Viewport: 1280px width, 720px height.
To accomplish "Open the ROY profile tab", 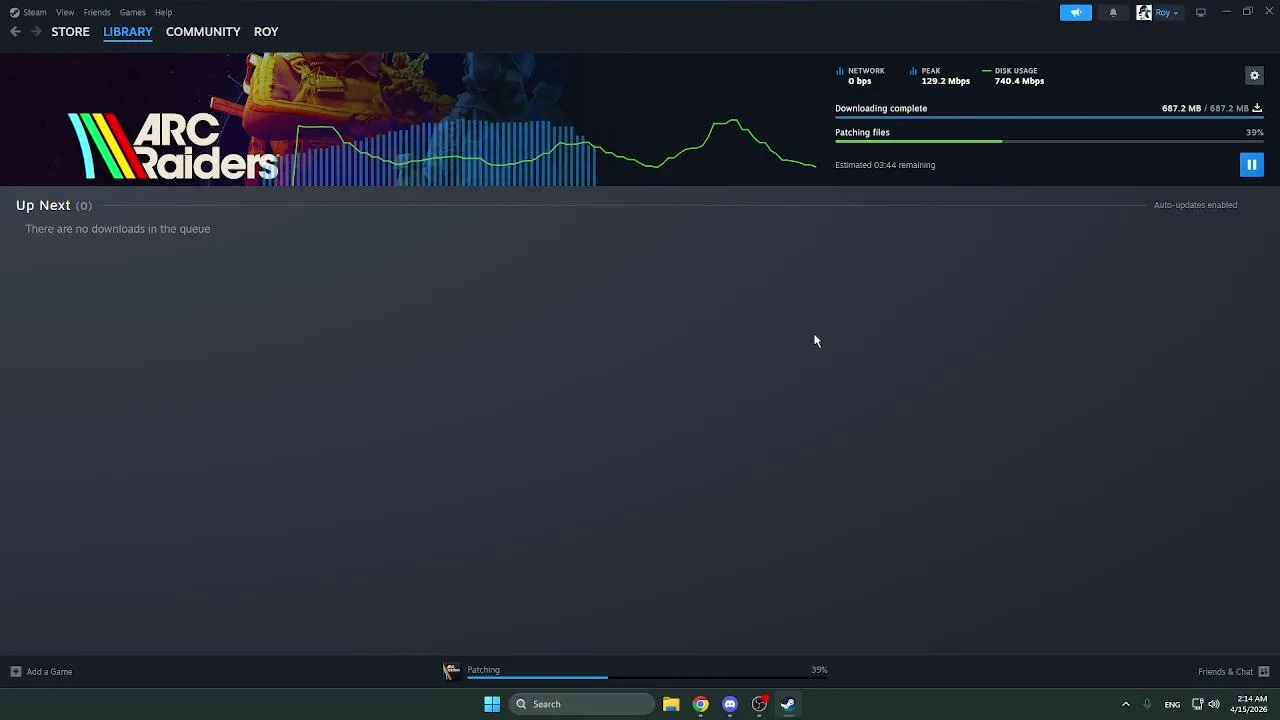I will point(266,32).
